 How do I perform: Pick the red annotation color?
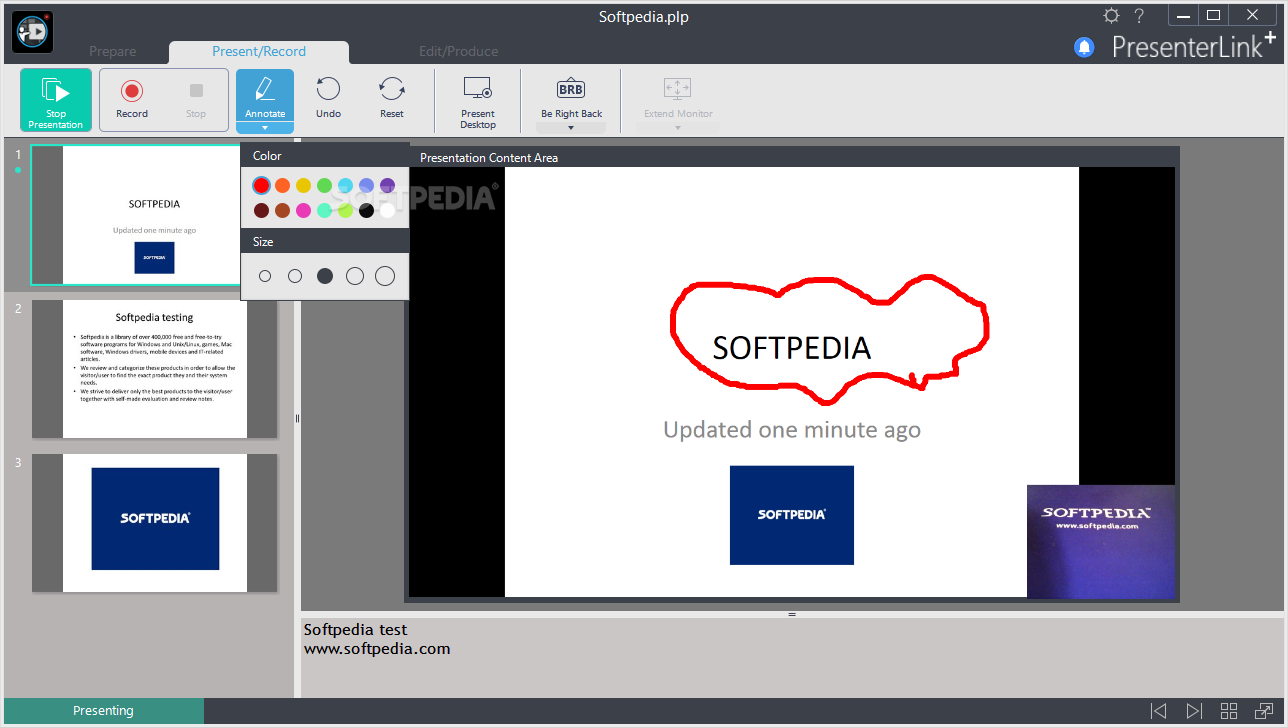point(261,185)
